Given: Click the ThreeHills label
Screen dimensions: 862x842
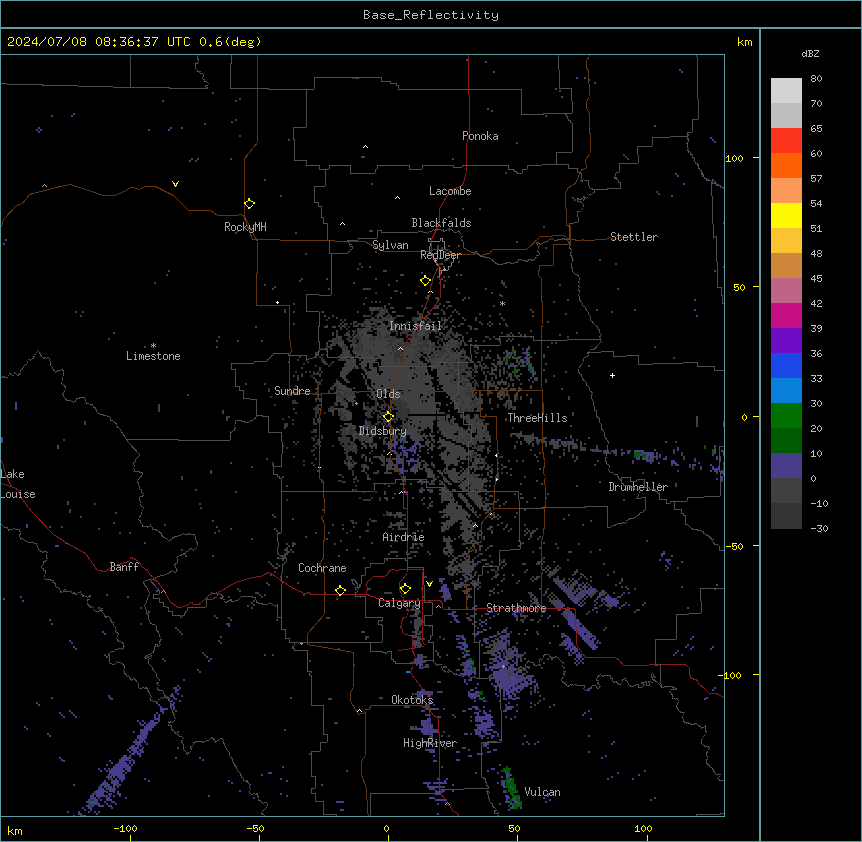Looking at the screenshot, I should click(x=537, y=418).
